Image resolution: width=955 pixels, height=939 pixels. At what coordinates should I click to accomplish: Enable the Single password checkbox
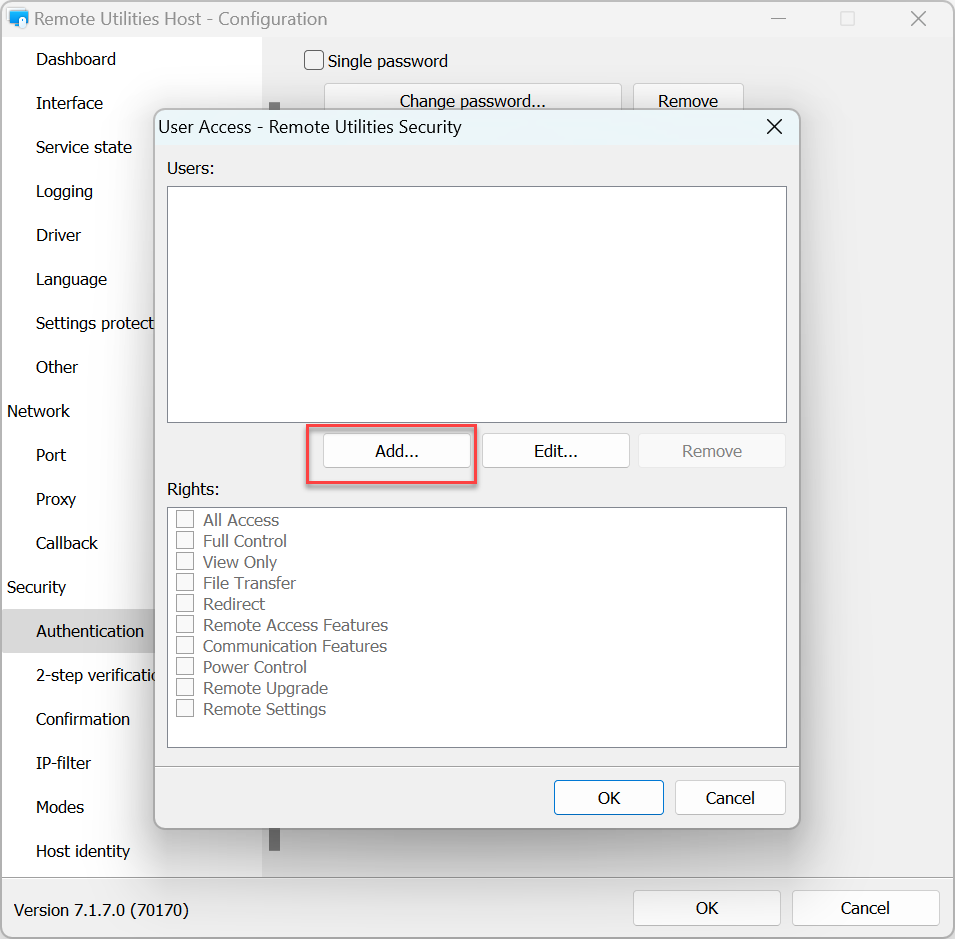(314, 61)
